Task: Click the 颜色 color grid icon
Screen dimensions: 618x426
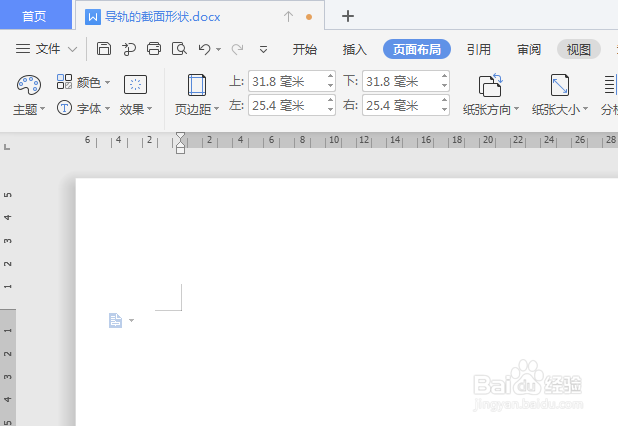Action: pyautogui.click(x=64, y=82)
